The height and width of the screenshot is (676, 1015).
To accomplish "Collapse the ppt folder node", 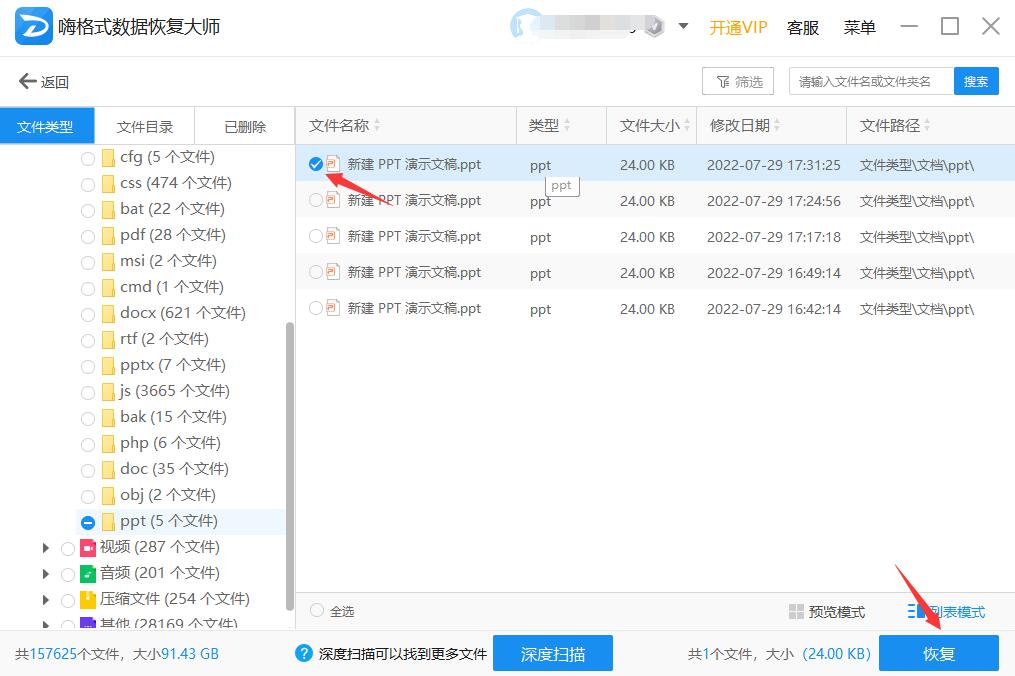I will (x=88, y=521).
